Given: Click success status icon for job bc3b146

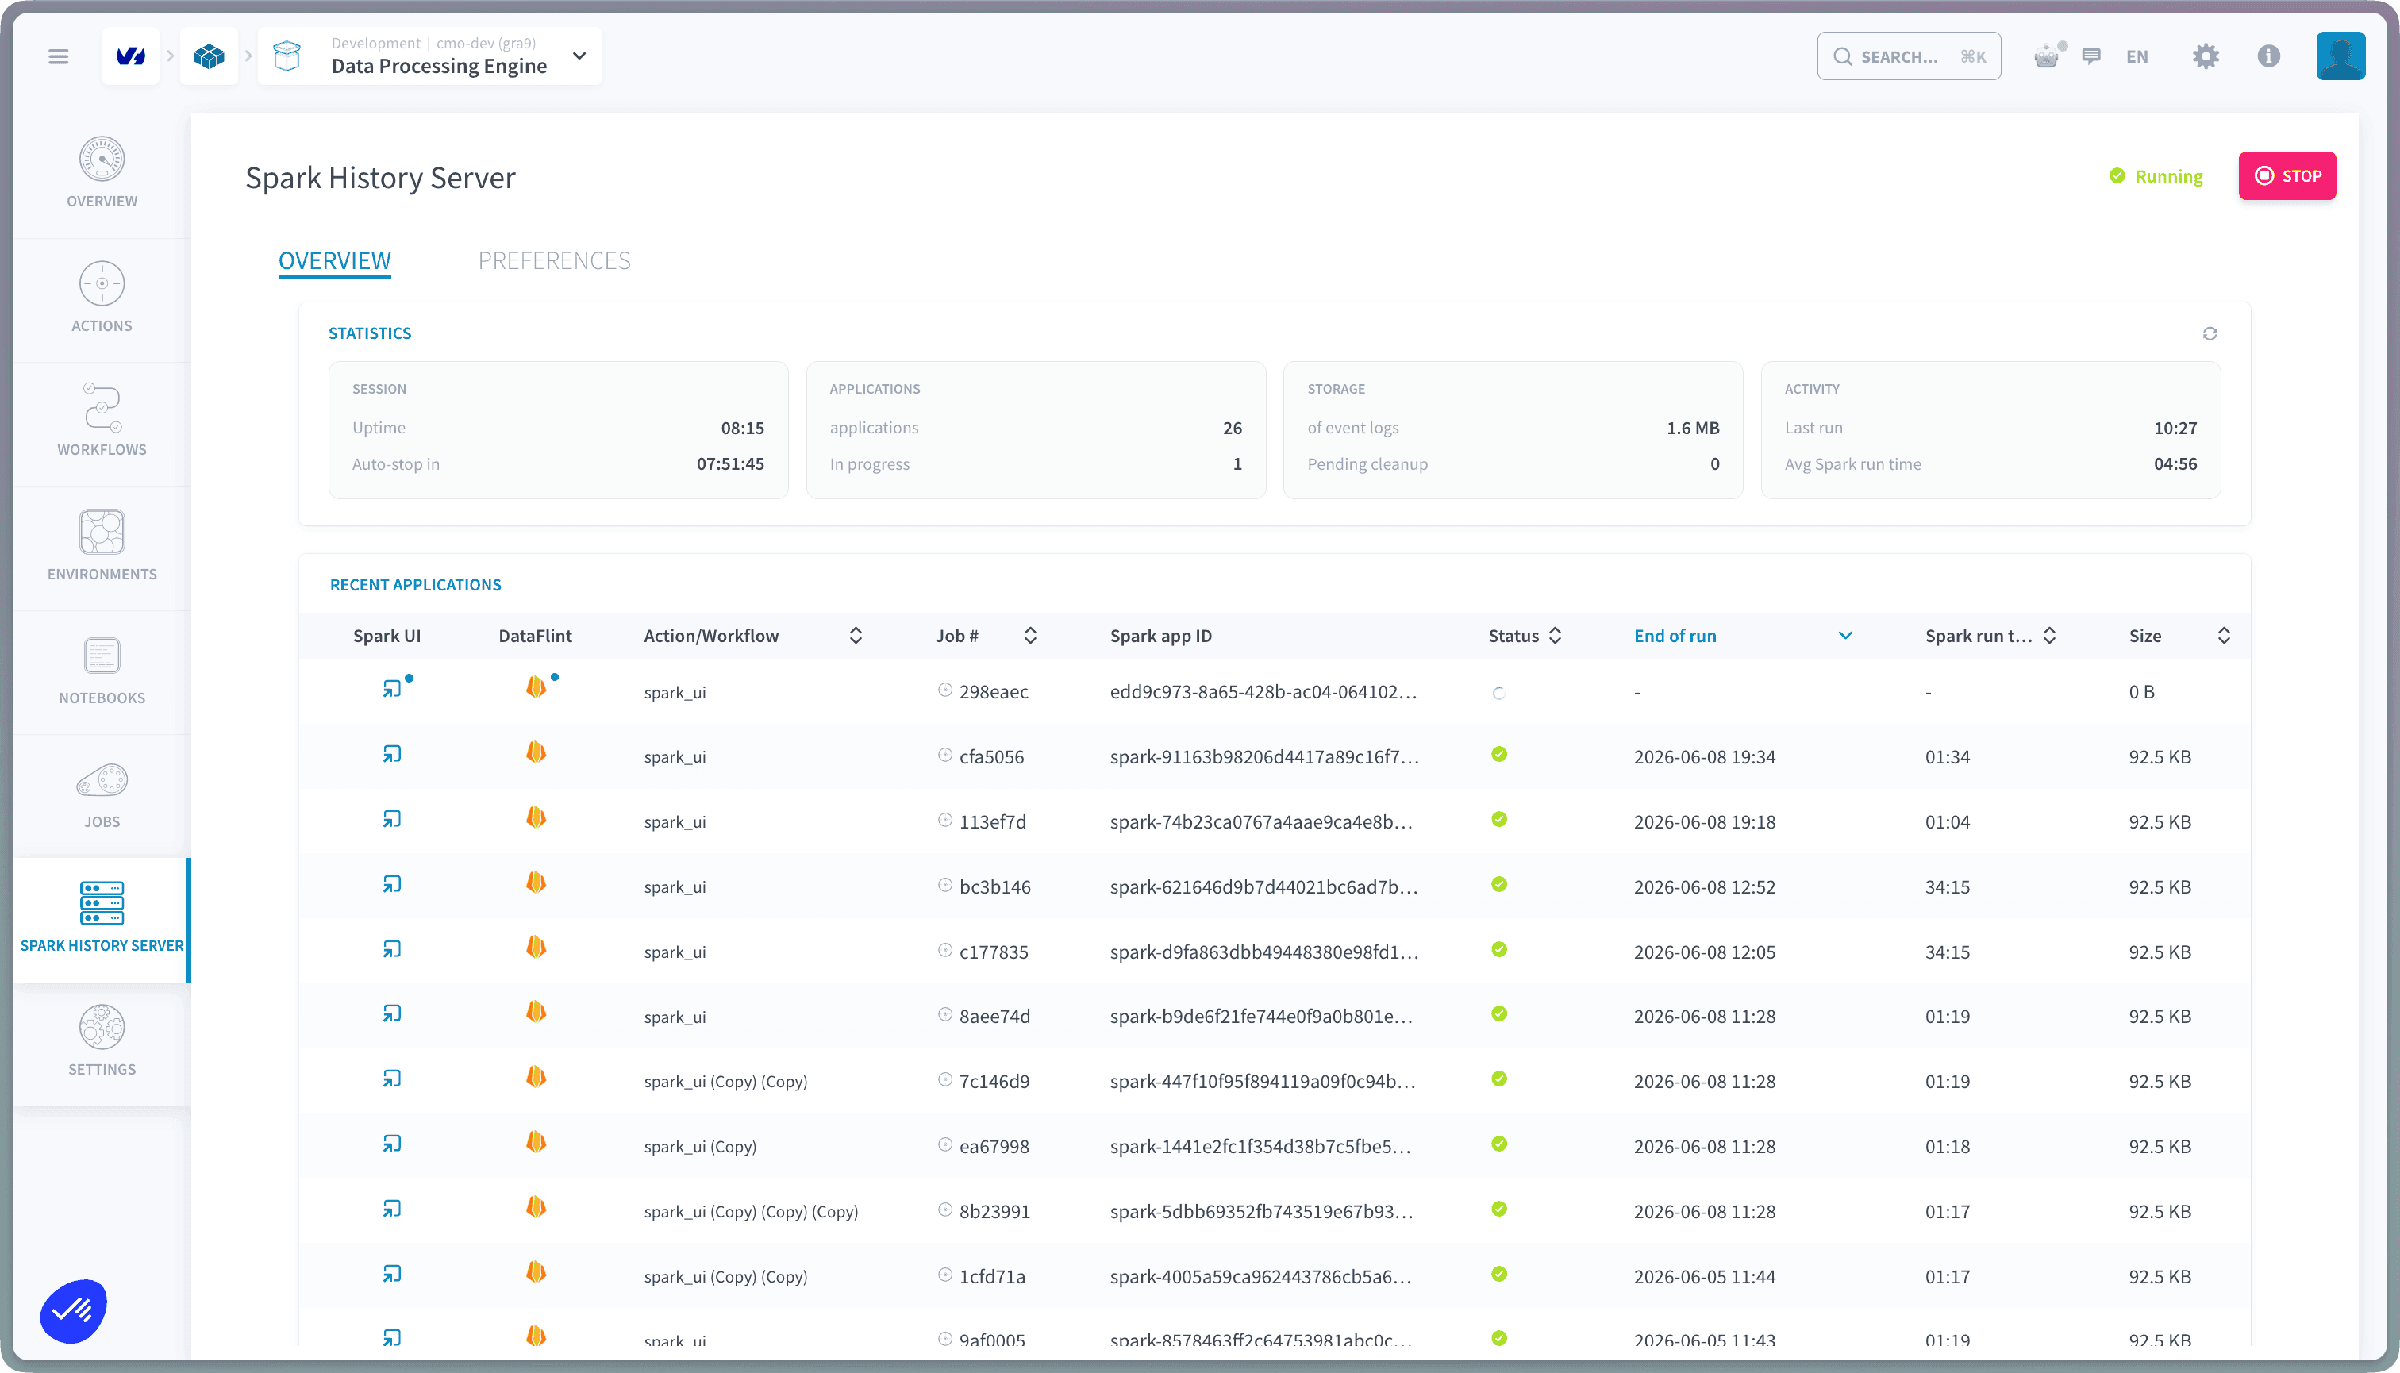Looking at the screenshot, I should 1499,884.
